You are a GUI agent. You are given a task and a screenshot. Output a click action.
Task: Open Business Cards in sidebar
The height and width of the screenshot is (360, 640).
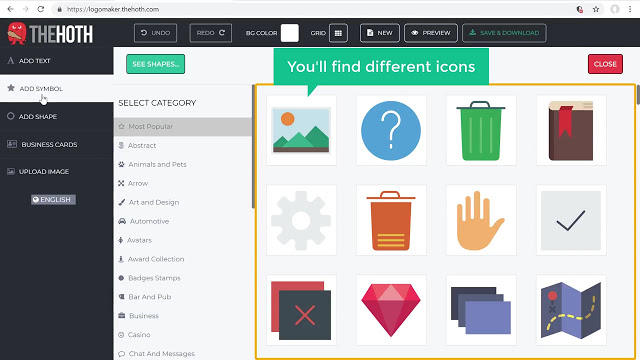tap(57, 144)
